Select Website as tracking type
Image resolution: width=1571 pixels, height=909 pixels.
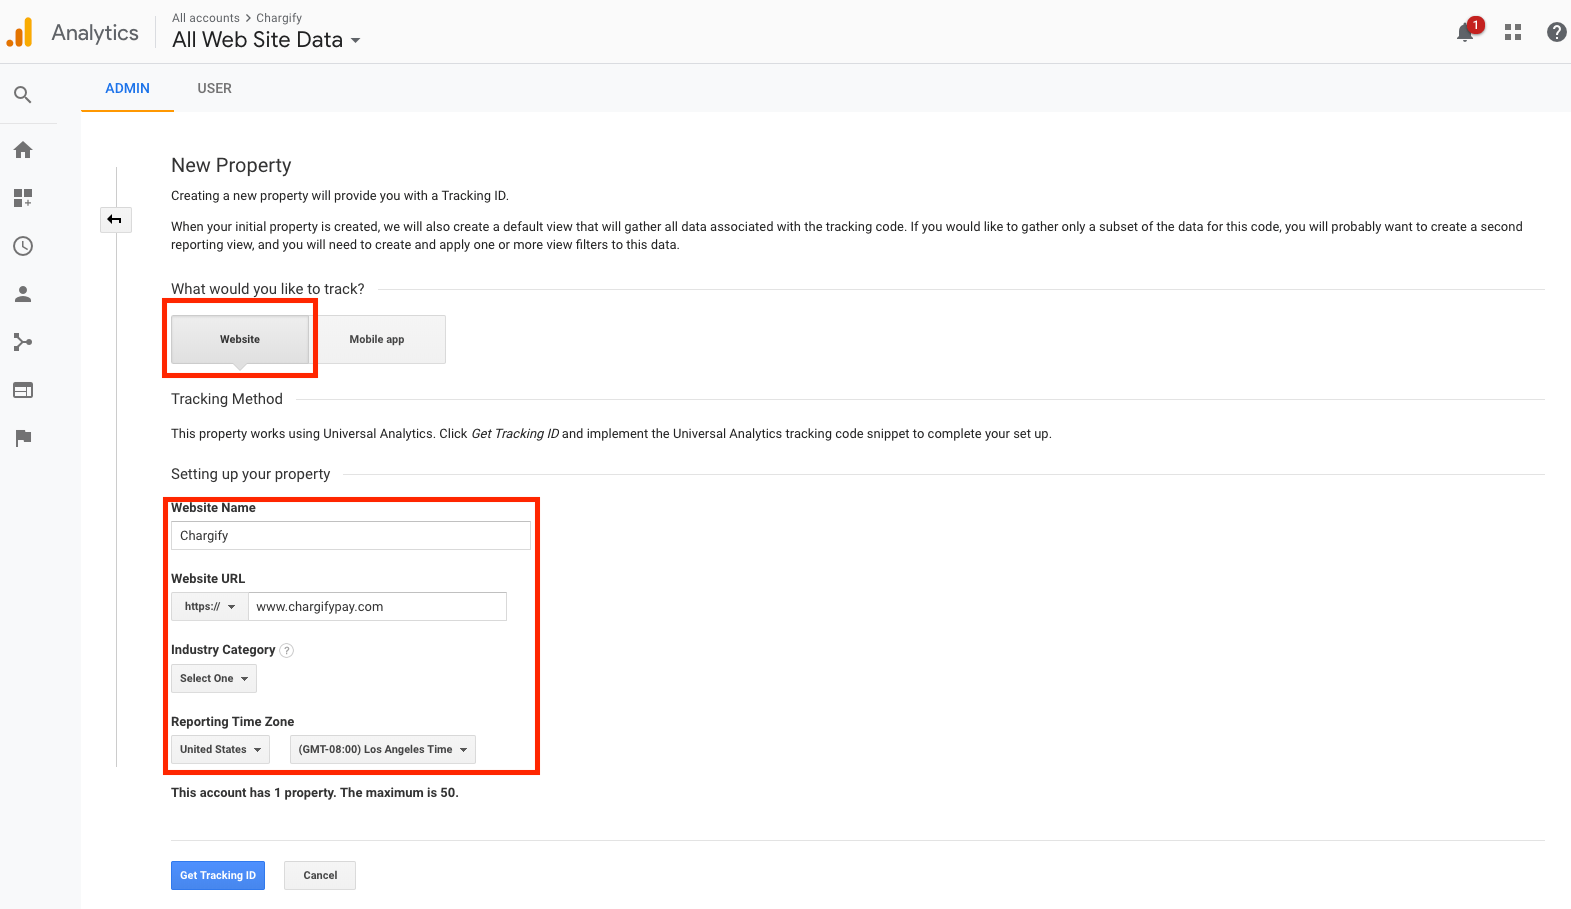(240, 340)
